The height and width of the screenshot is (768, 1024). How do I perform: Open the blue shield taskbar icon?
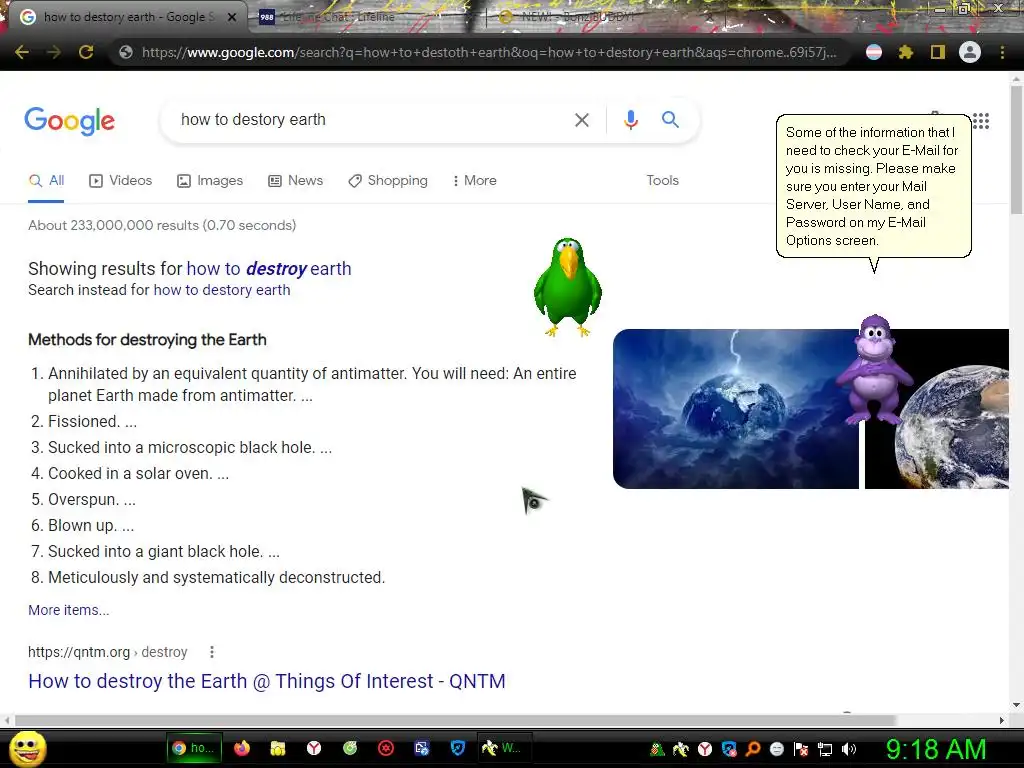[458, 748]
